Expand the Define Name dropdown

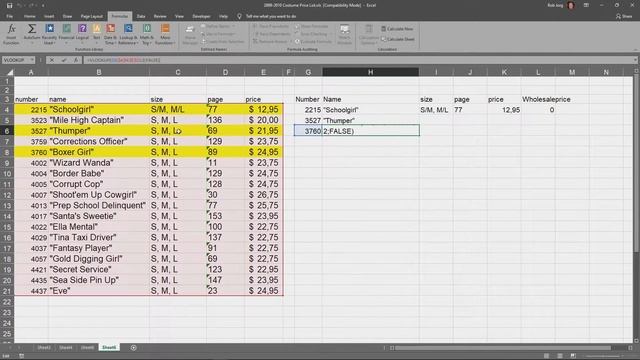[x=234, y=26]
